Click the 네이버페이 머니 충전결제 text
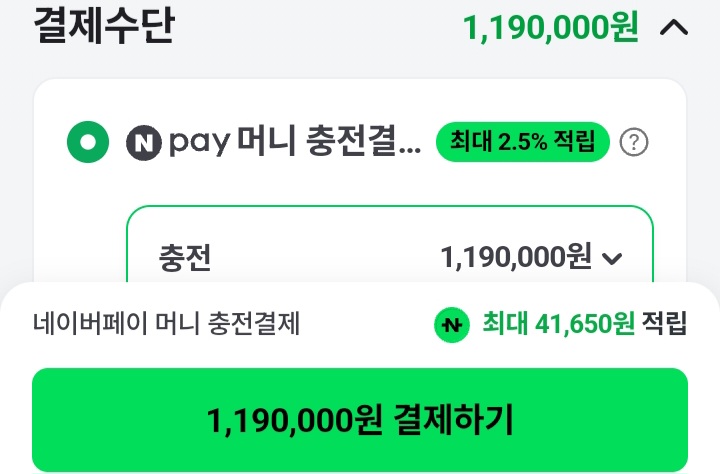Image resolution: width=720 pixels, height=474 pixels. click(x=167, y=323)
